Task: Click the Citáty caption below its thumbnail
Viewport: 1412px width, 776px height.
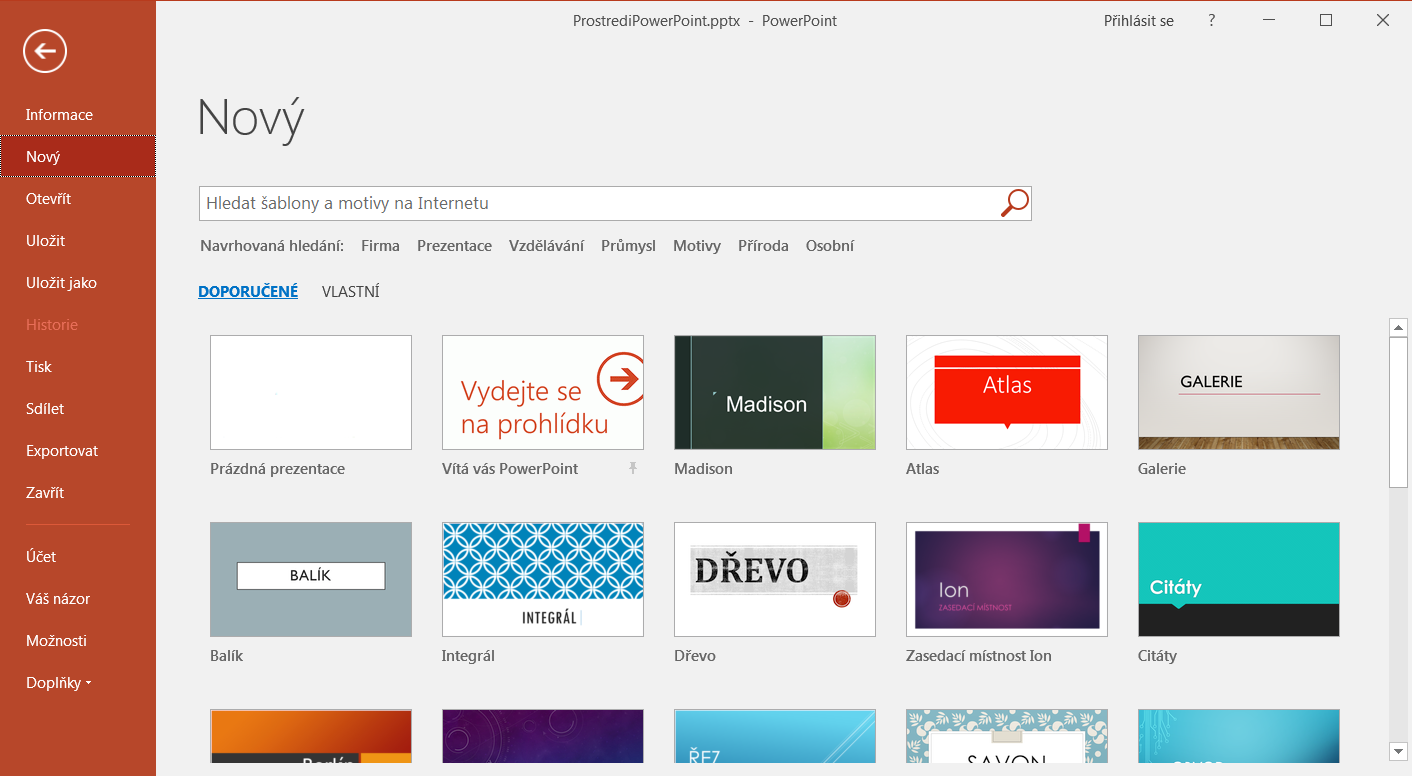Action: tap(1157, 656)
